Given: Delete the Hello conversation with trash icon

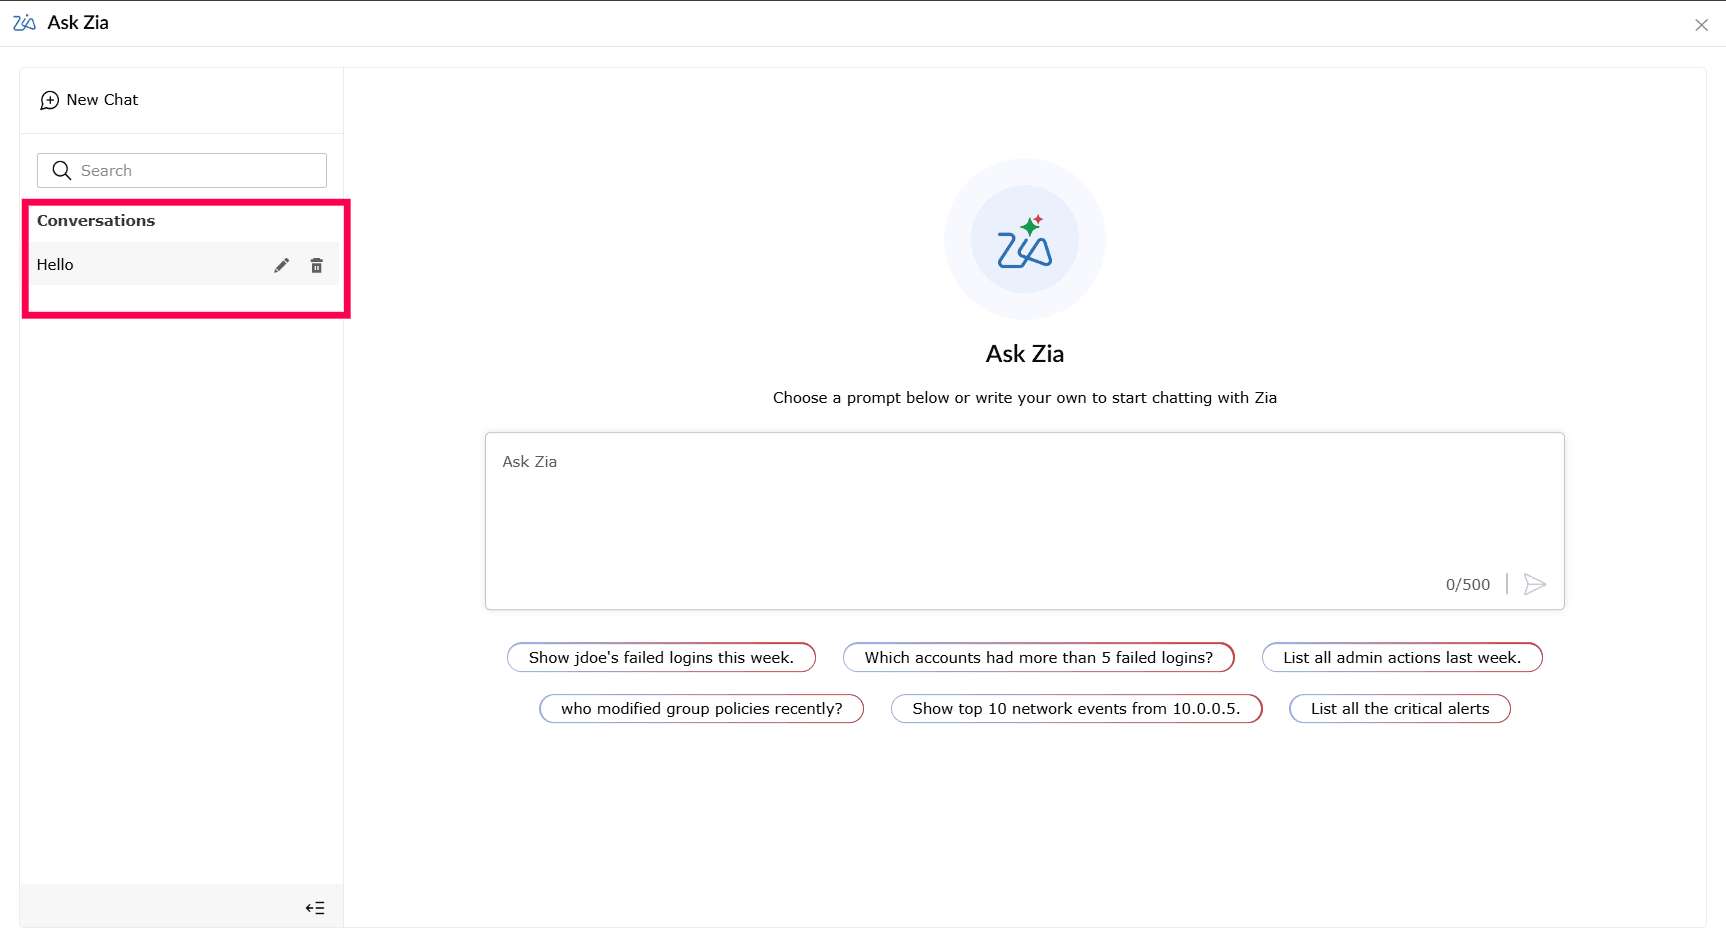Looking at the screenshot, I should click(317, 265).
